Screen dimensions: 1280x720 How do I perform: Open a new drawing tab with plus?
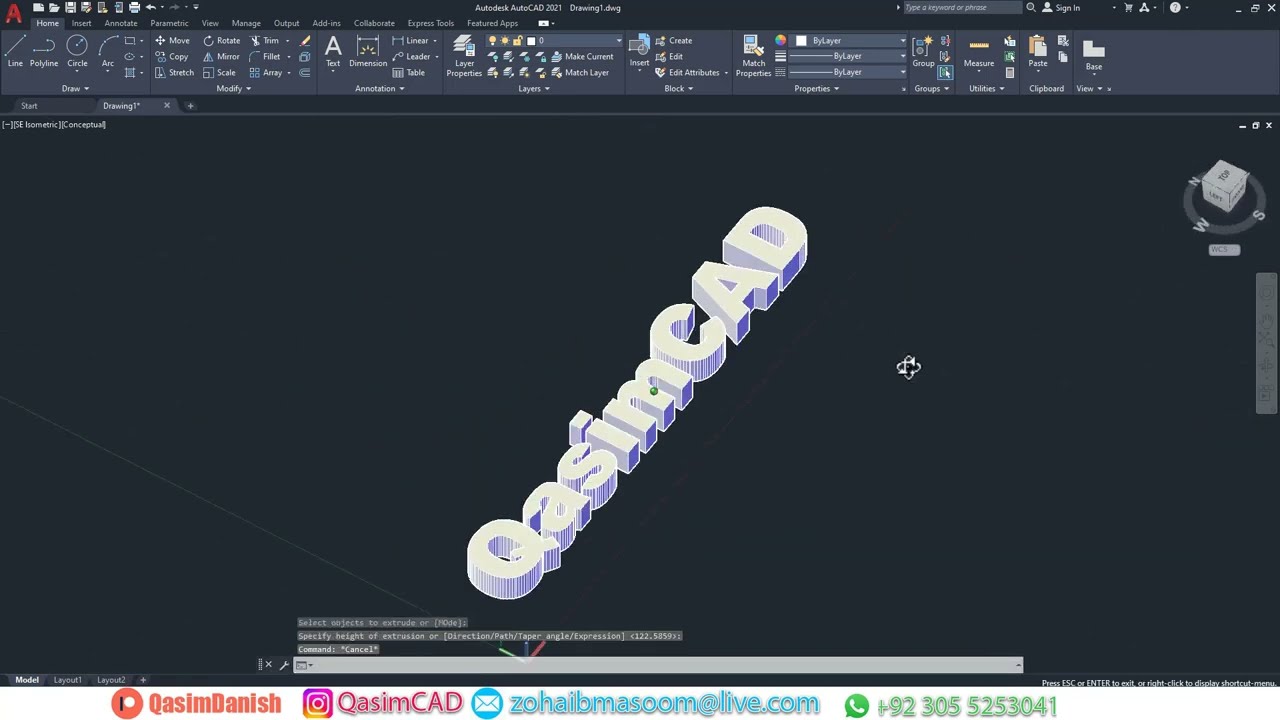190,106
